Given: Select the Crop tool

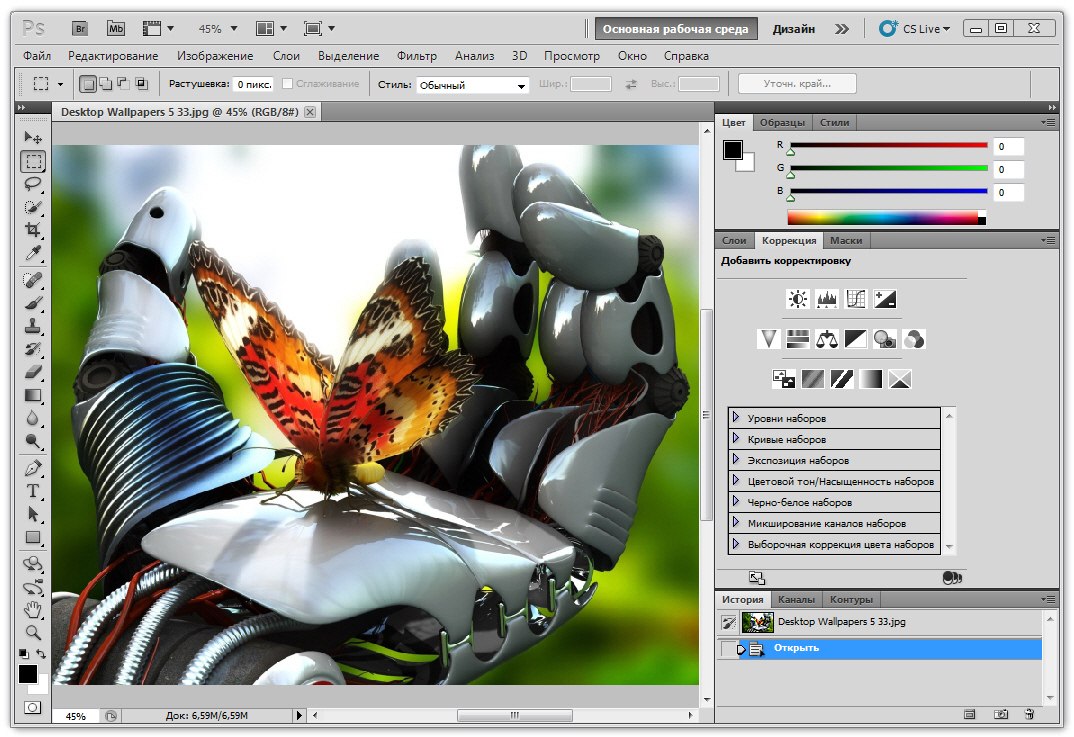Looking at the screenshot, I should click(33, 230).
